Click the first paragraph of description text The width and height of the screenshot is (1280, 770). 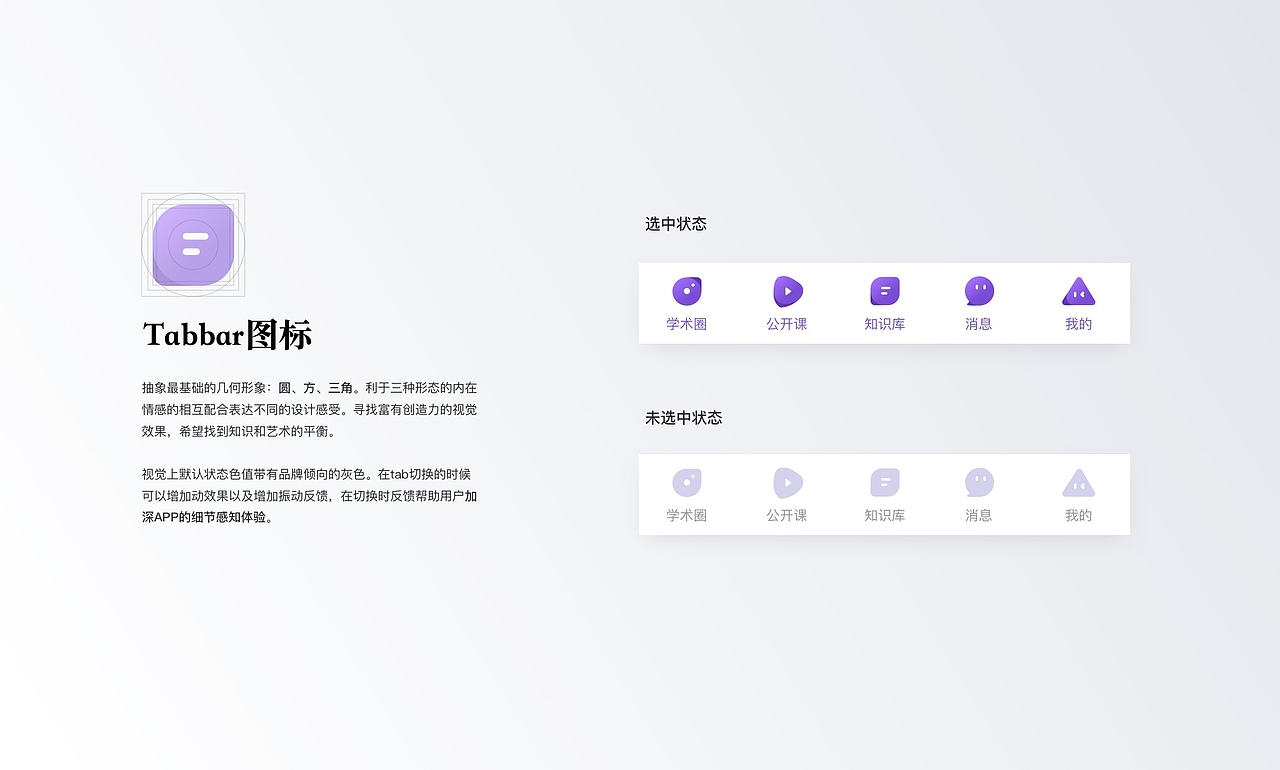[x=308, y=409]
